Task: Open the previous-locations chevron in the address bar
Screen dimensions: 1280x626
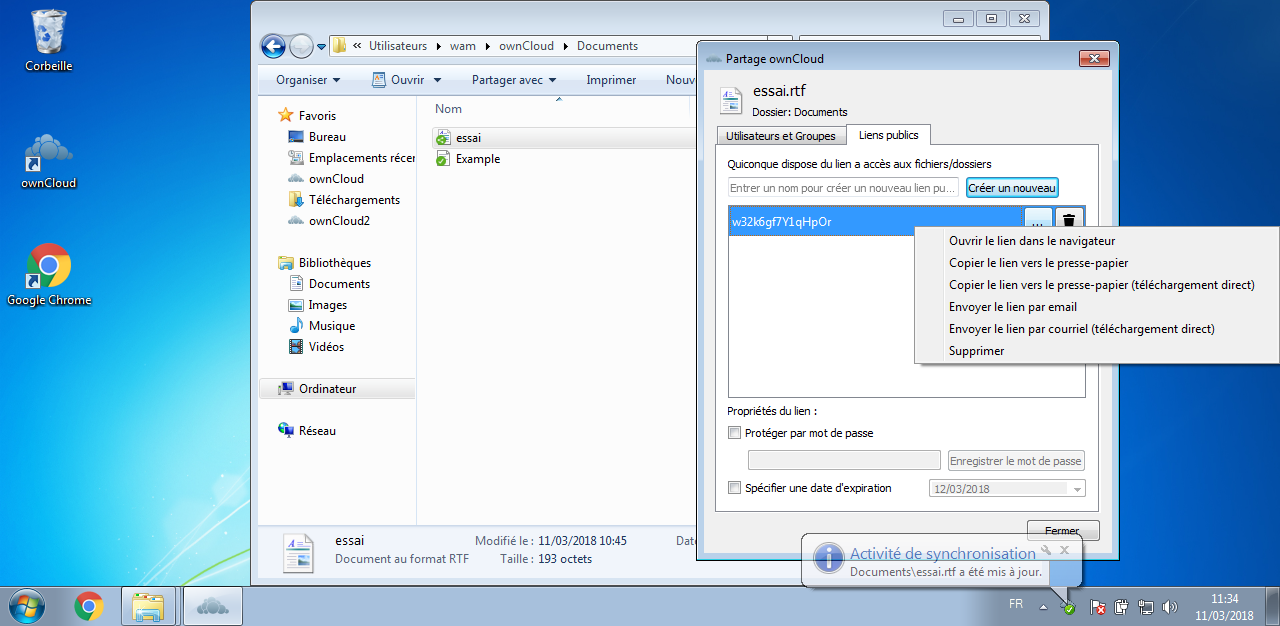Action: [357, 46]
